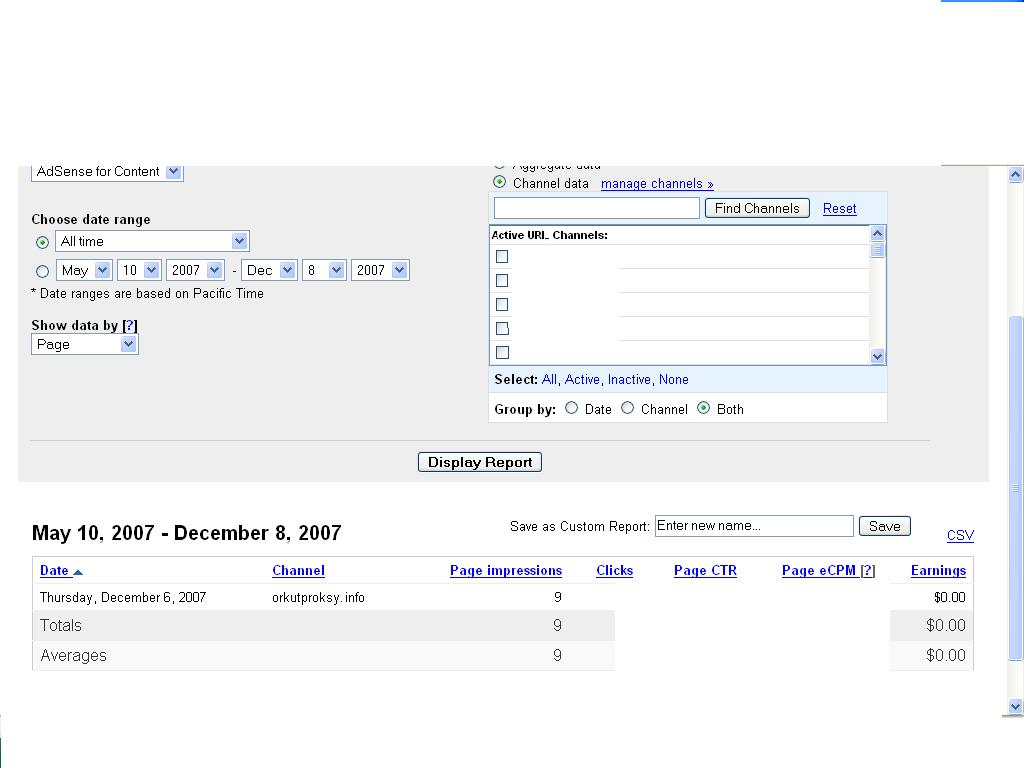
Task: Group by Channel radio button
Action: 628,408
